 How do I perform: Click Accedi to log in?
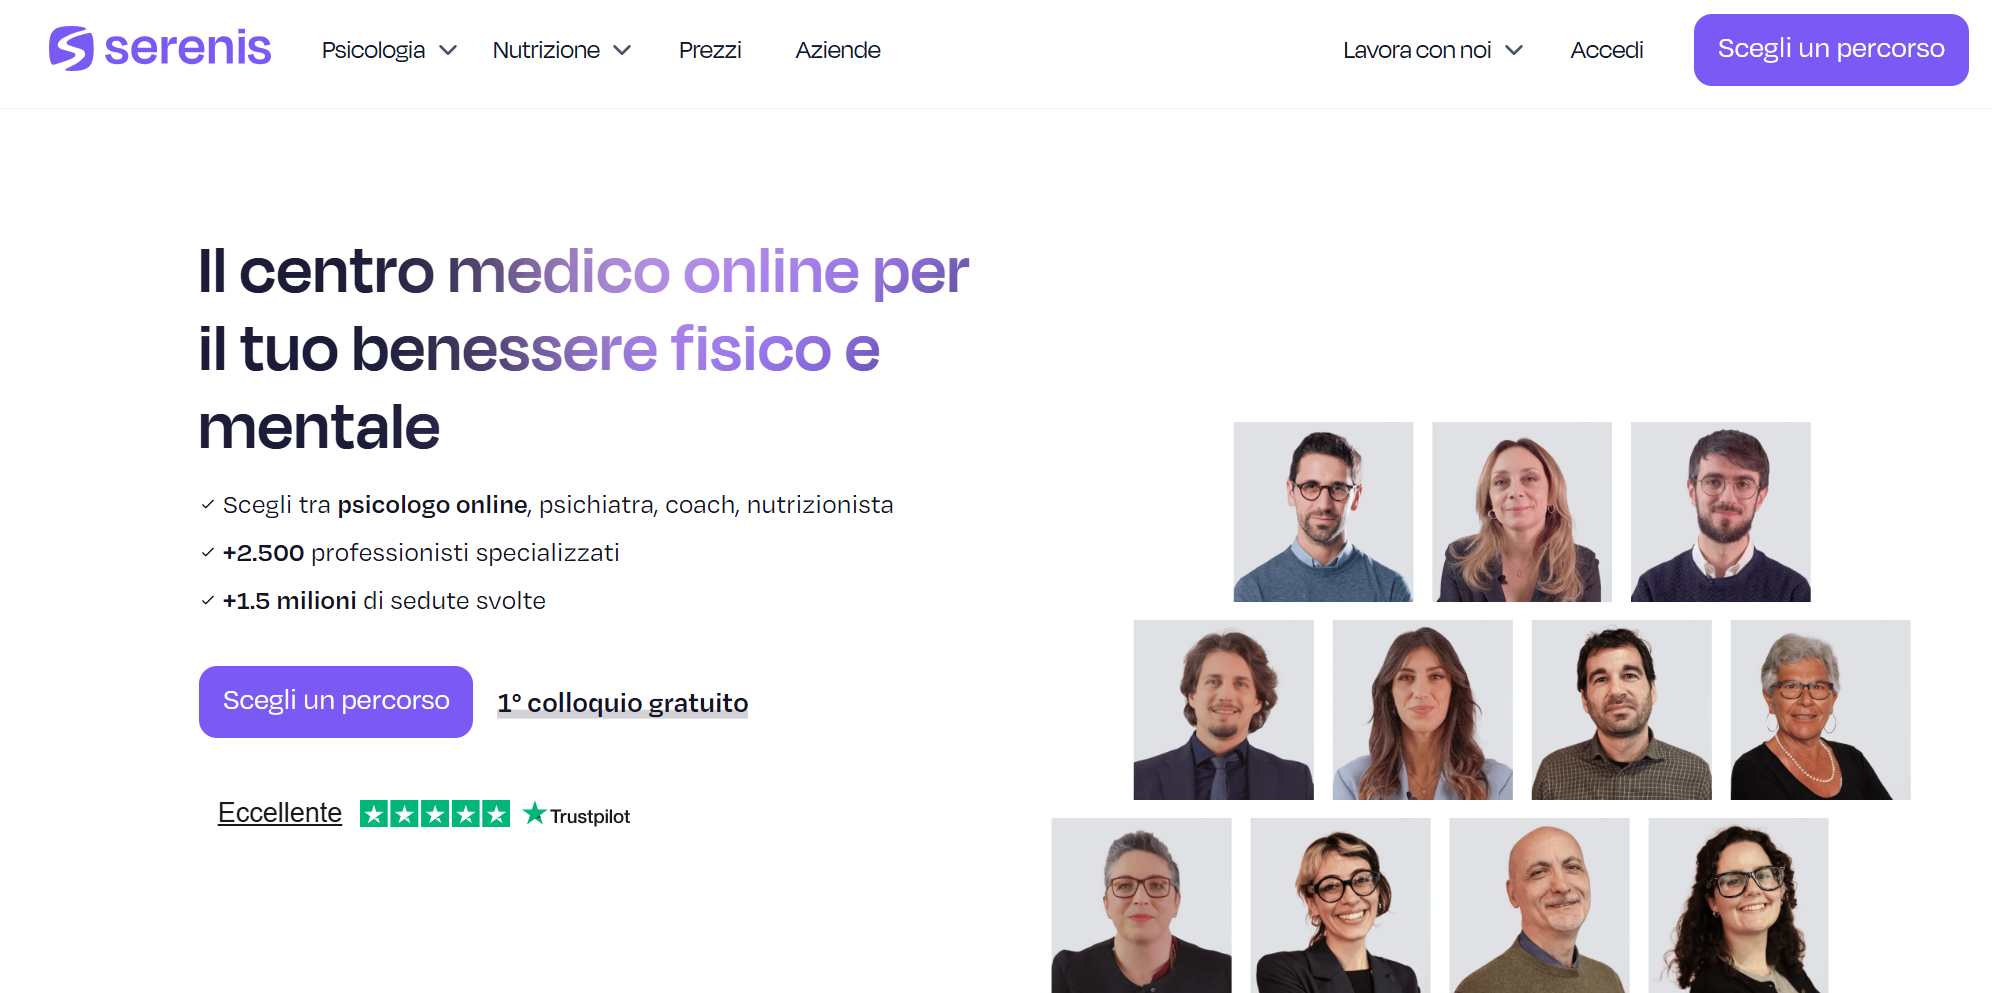pyautogui.click(x=1606, y=50)
